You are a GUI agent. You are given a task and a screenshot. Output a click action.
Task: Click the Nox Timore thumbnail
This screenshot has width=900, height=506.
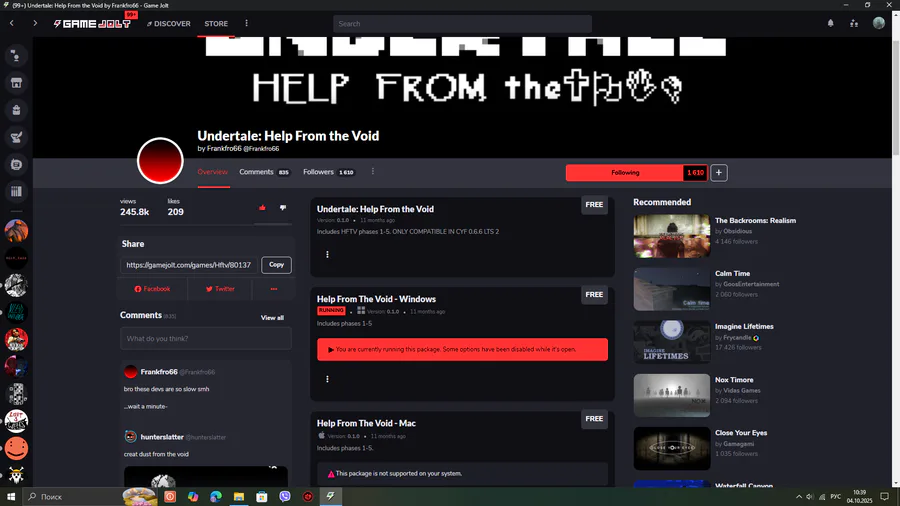pos(672,395)
